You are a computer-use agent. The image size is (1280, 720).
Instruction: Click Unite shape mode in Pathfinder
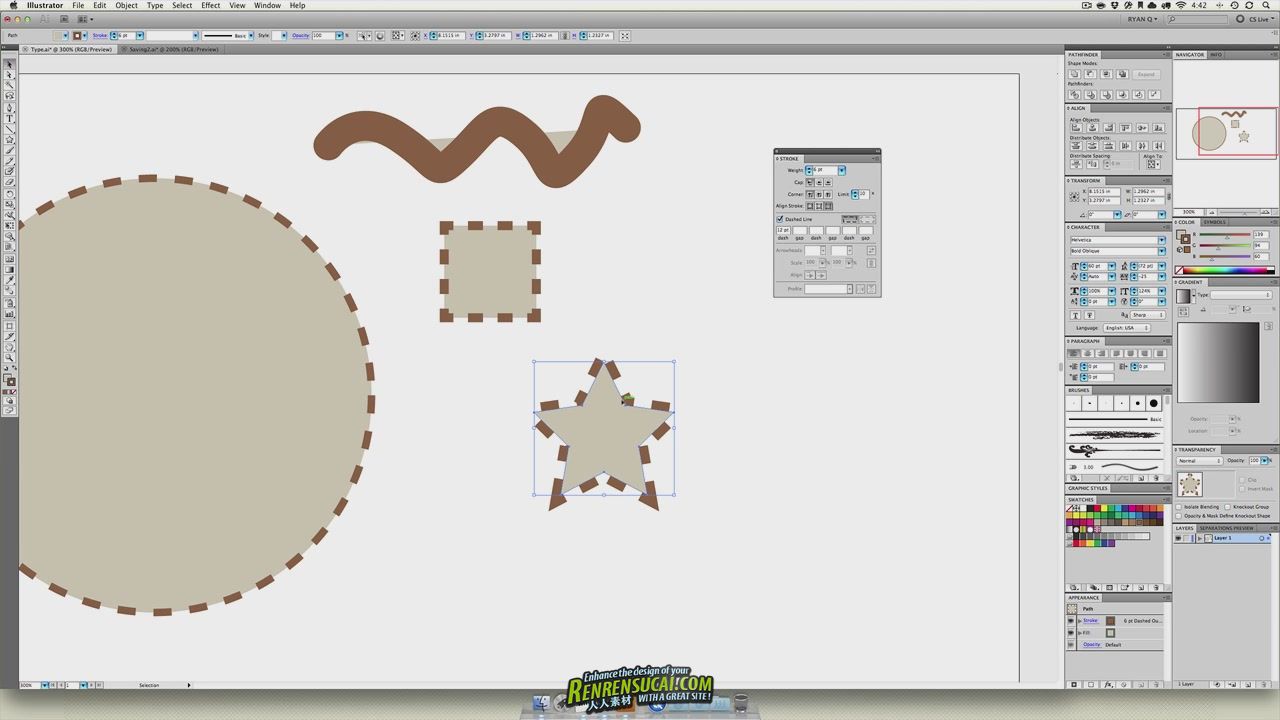pyautogui.click(x=1074, y=74)
